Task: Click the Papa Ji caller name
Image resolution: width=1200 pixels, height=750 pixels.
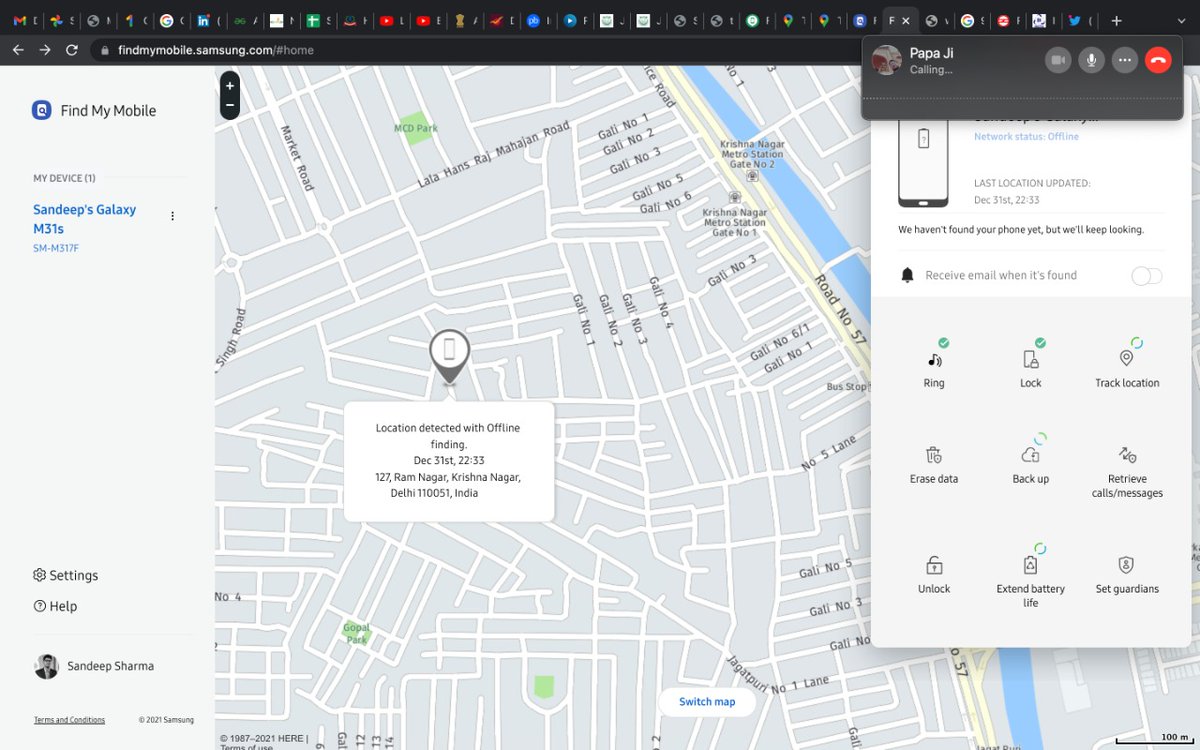Action: (x=931, y=53)
